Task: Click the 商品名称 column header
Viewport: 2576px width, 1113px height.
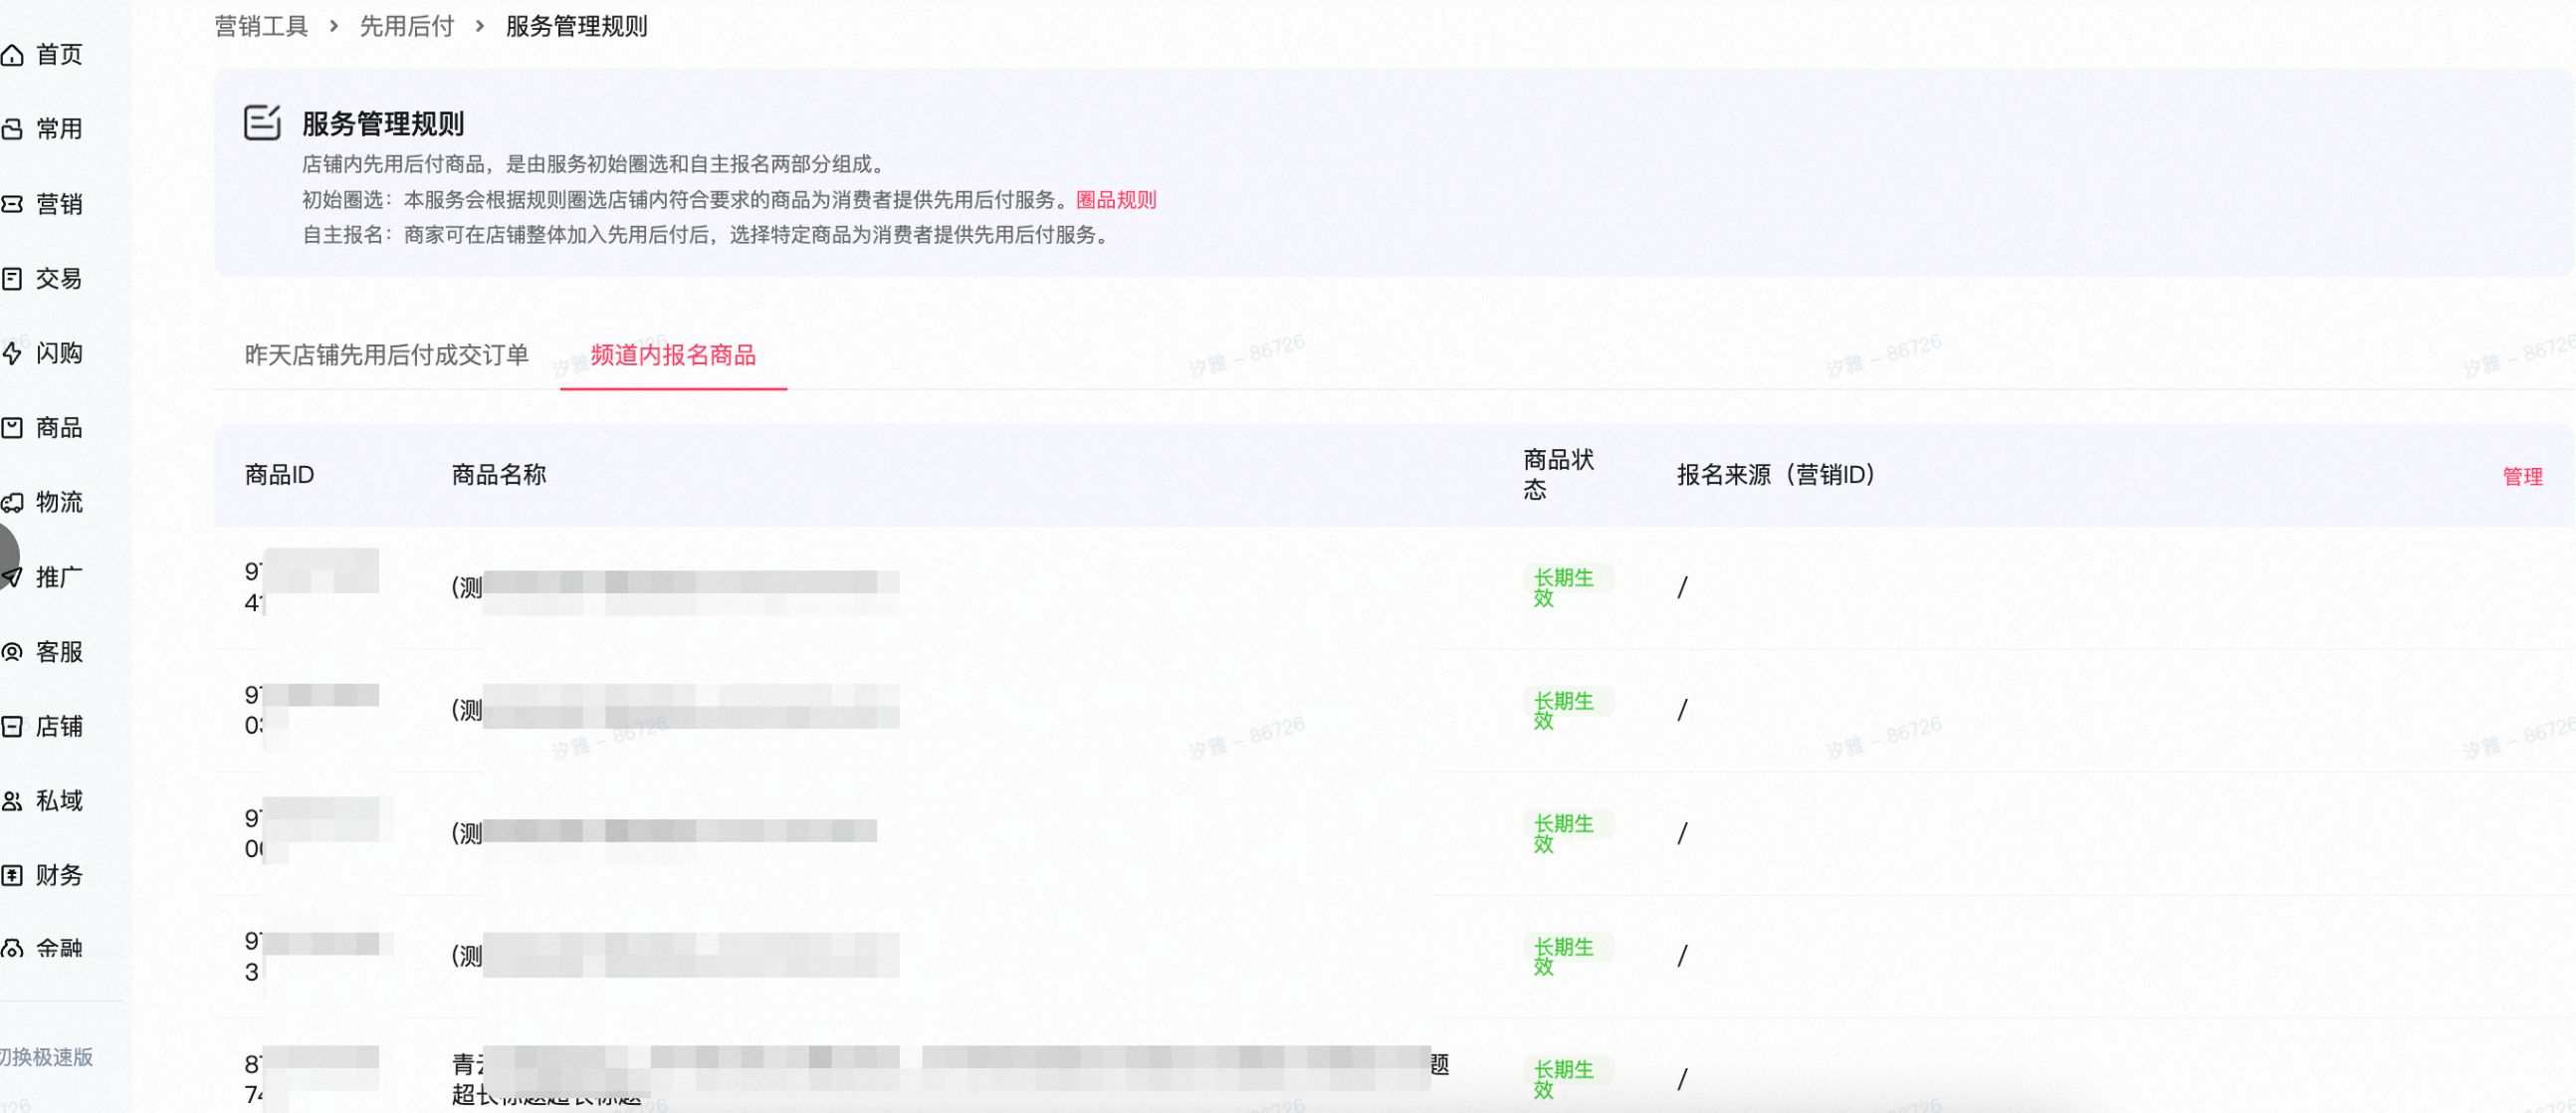Action: click(x=499, y=475)
